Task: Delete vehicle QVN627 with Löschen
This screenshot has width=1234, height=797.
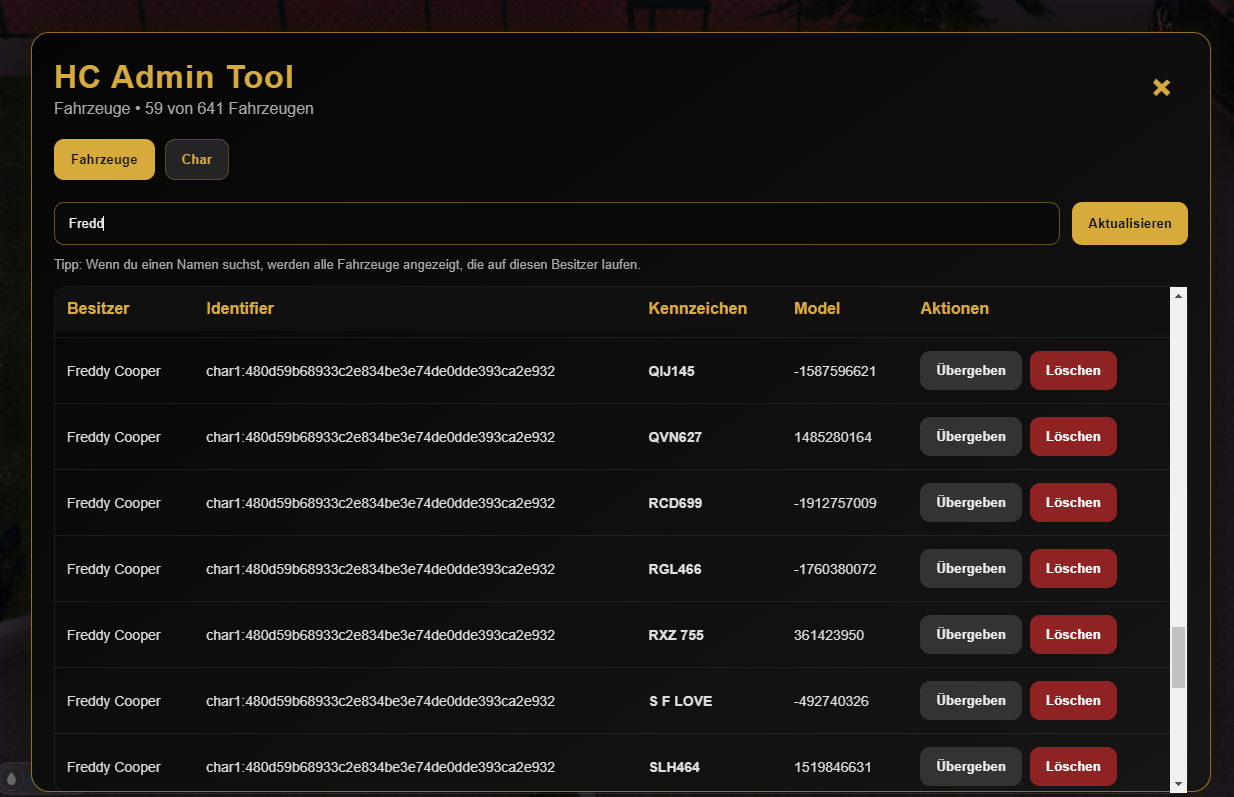Action: click(x=1073, y=436)
